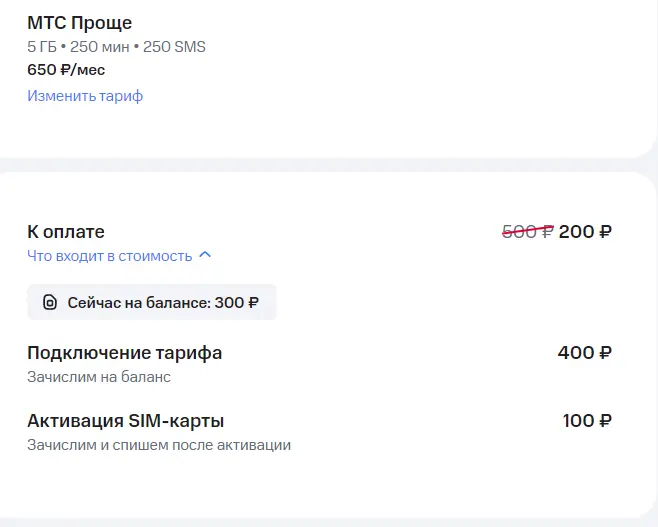The width and height of the screenshot is (658, 527).
Task: Click the 400 ₽ tariff connection amount
Action: click(585, 353)
